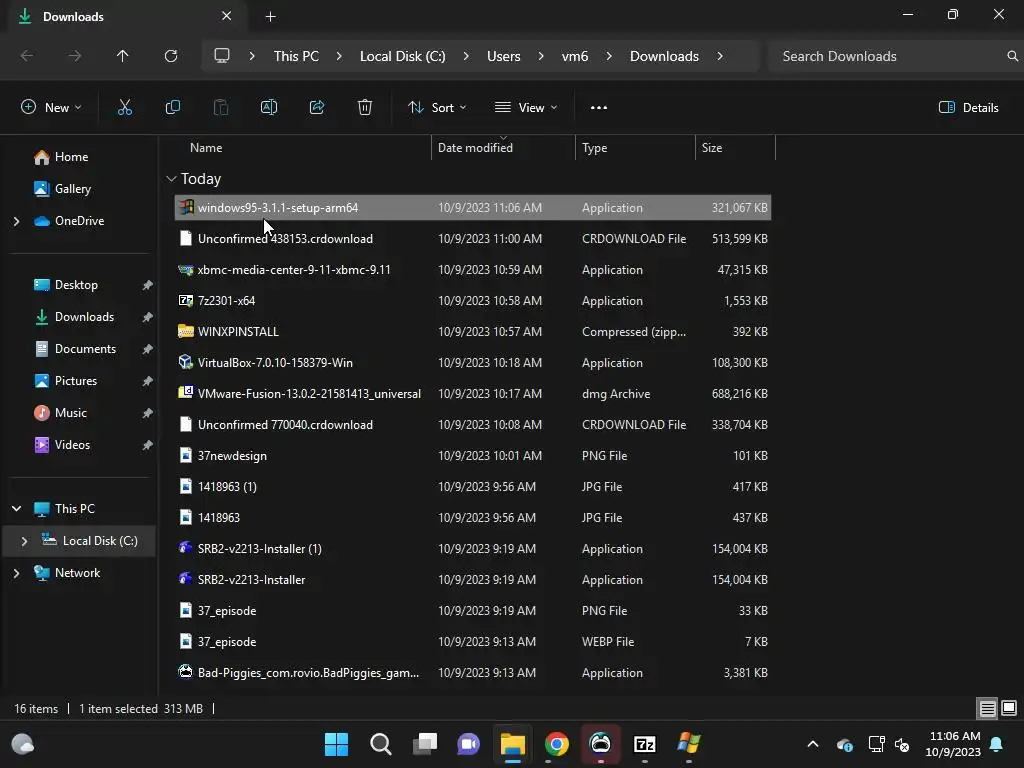
Task: Open the new tab plus button
Action: (270, 16)
